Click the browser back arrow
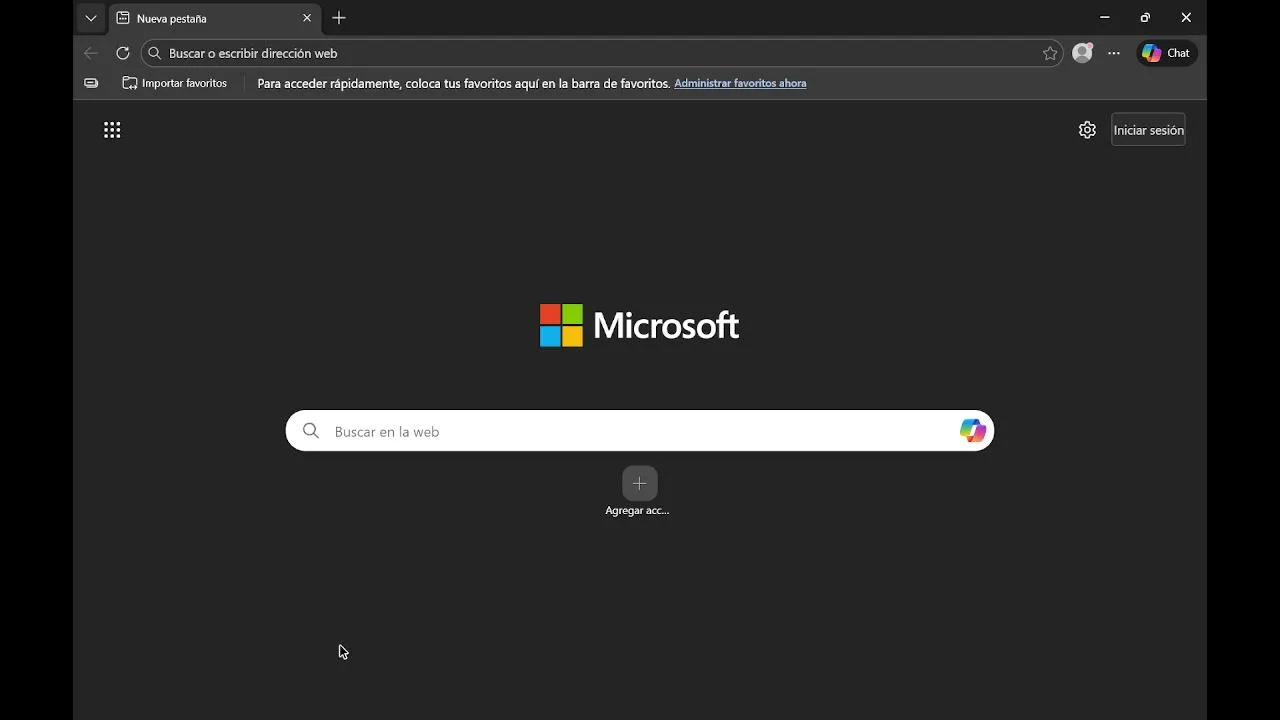The width and height of the screenshot is (1280, 720). pyautogui.click(x=91, y=53)
